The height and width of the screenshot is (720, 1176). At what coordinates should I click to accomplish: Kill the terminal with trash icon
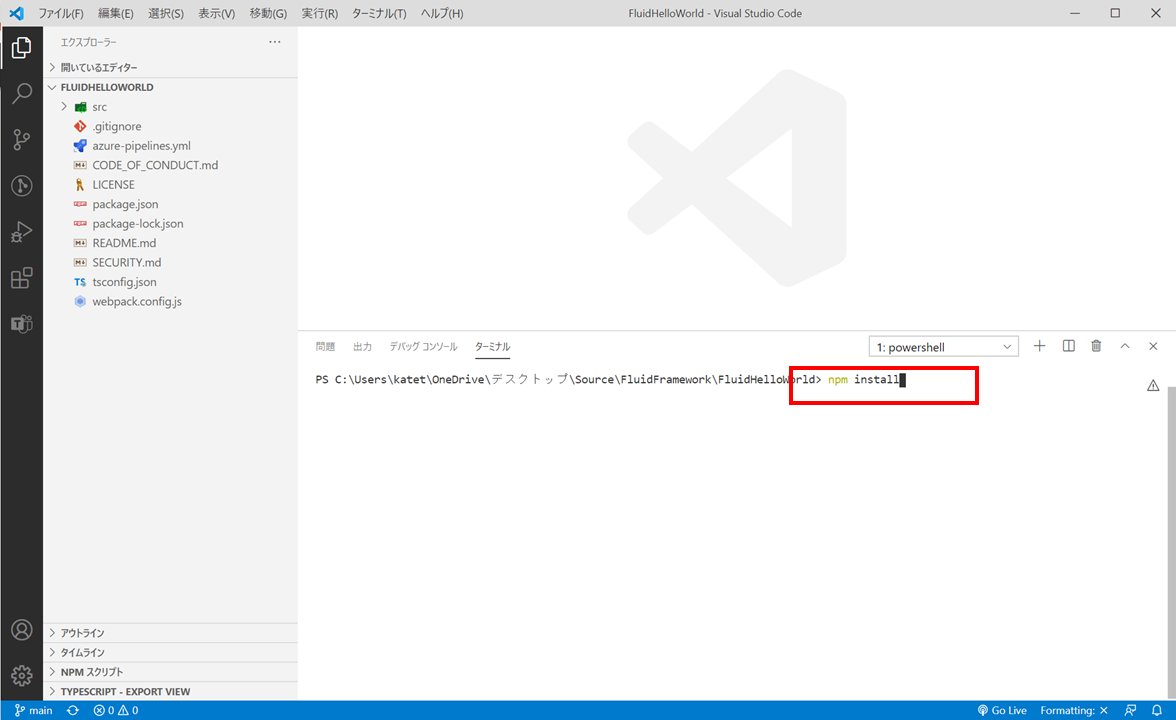(x=1096, y=345)
